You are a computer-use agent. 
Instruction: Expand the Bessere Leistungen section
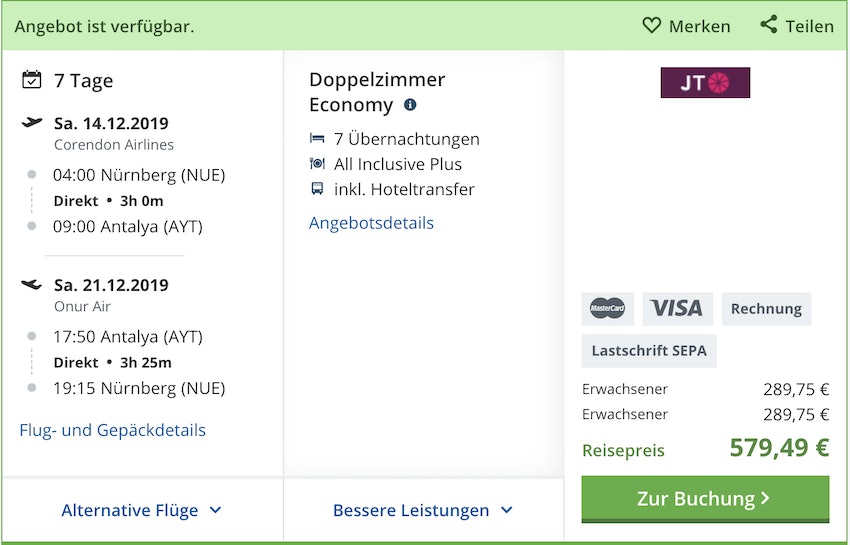(423, 510)
